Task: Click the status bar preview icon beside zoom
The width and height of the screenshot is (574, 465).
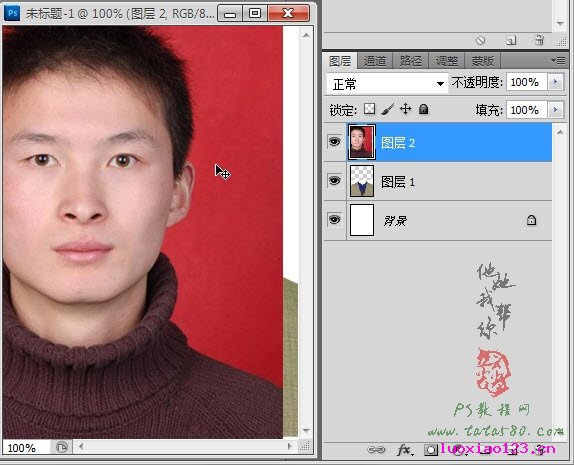Action: point(62,447)
